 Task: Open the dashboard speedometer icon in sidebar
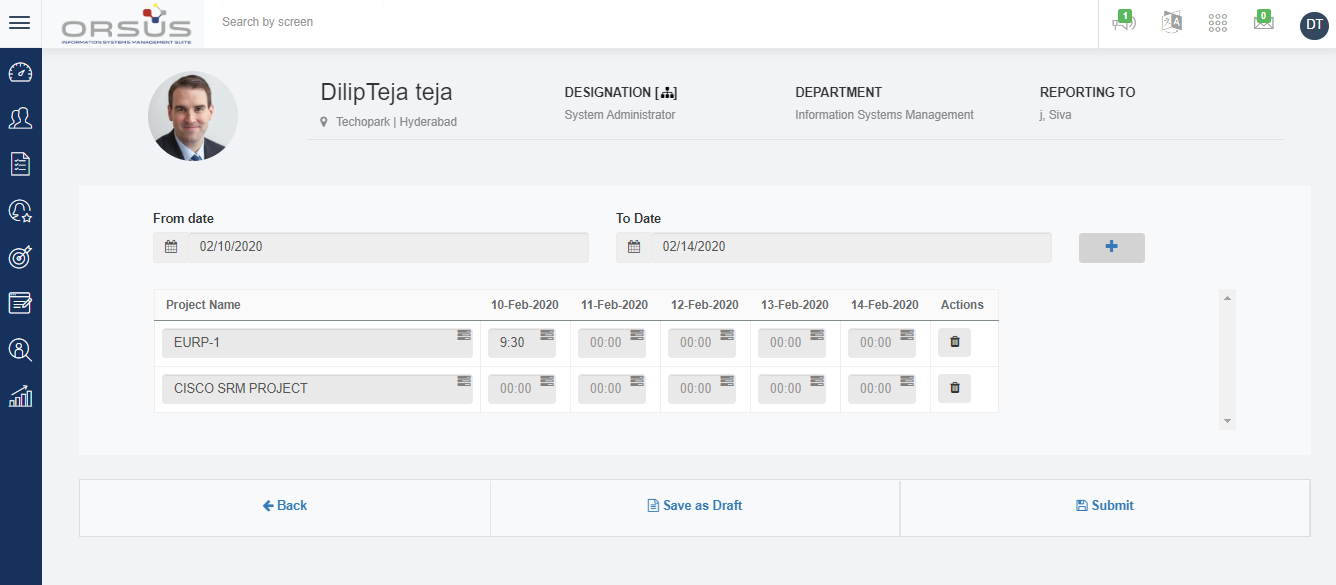(x=20, y=73)
